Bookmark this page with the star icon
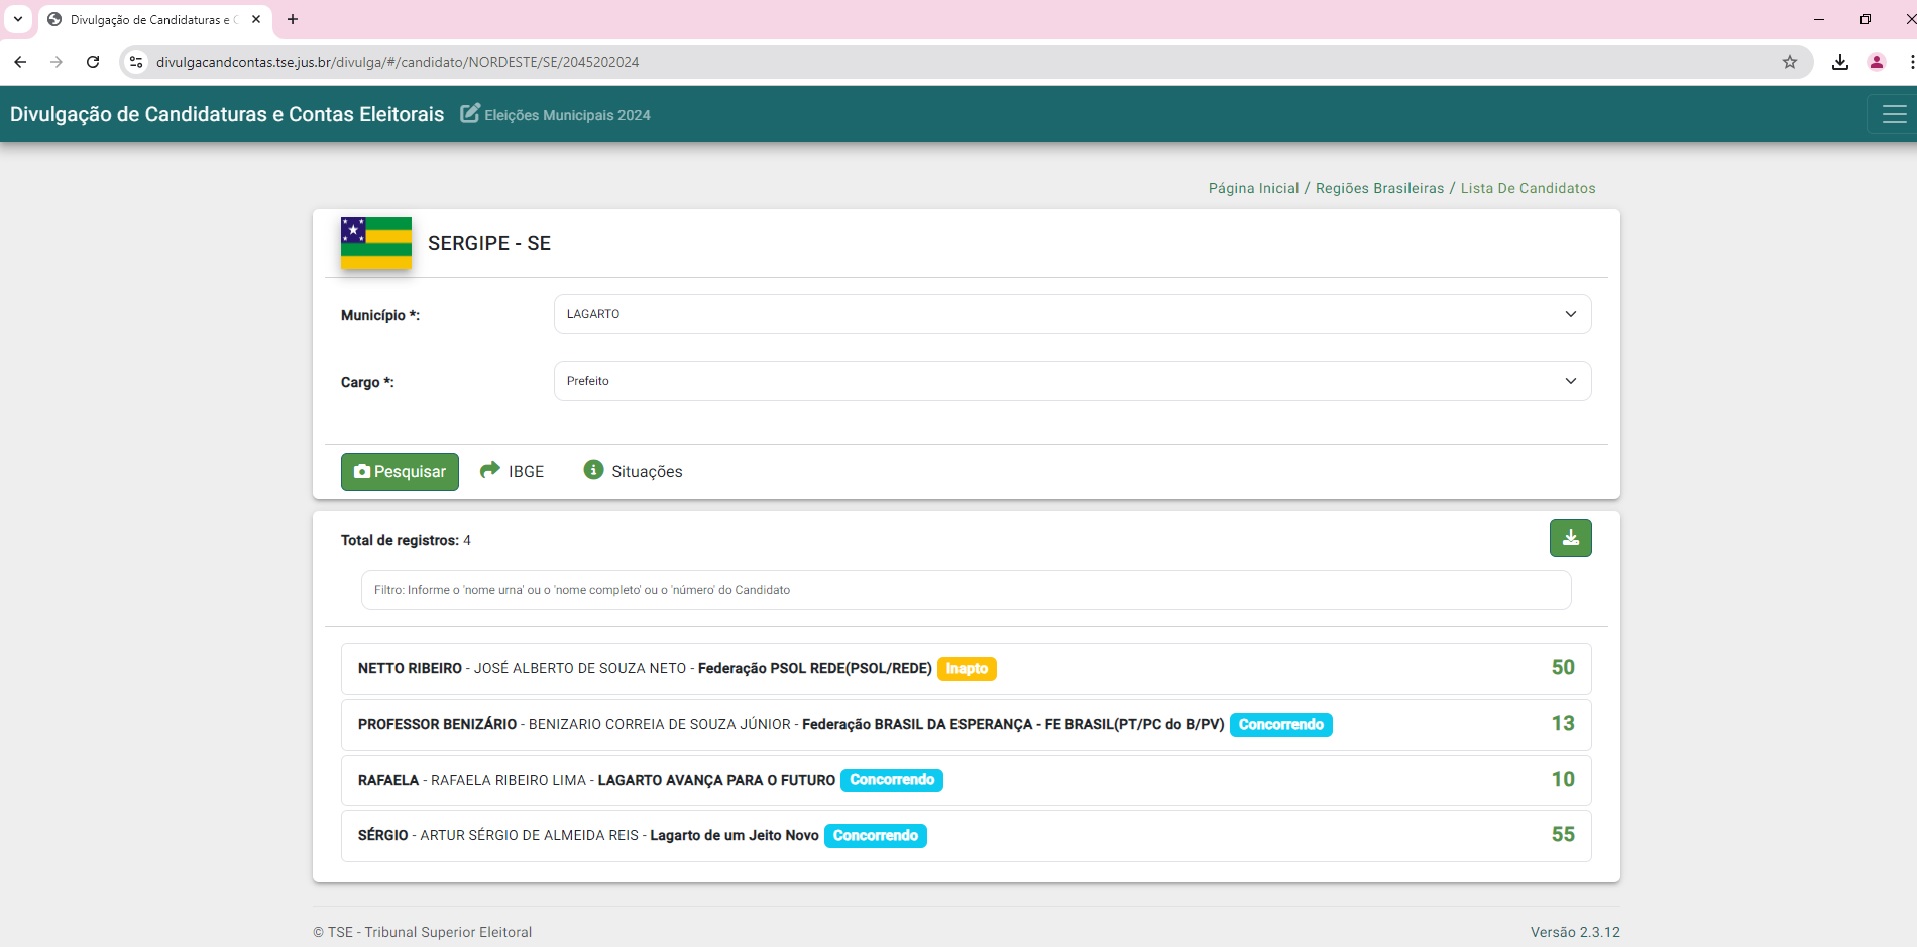This screenshot has height=947, width=1917. click(x=1790, y=62)
